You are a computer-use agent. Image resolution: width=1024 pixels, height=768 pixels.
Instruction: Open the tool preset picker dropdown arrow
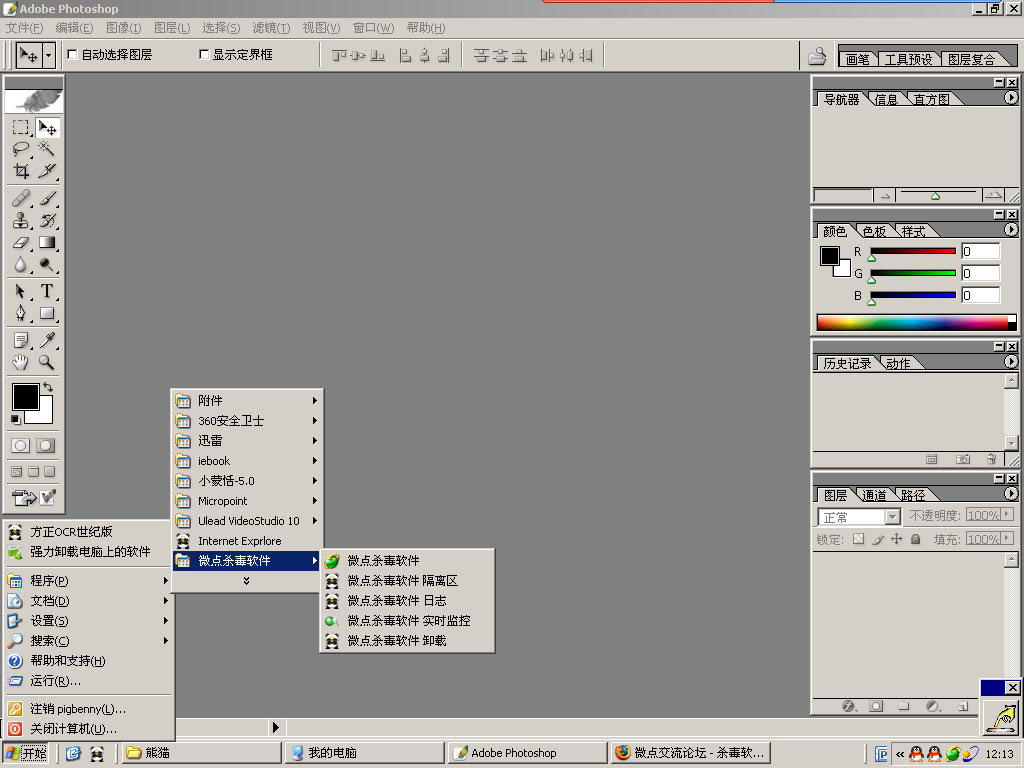pos(48,56)
